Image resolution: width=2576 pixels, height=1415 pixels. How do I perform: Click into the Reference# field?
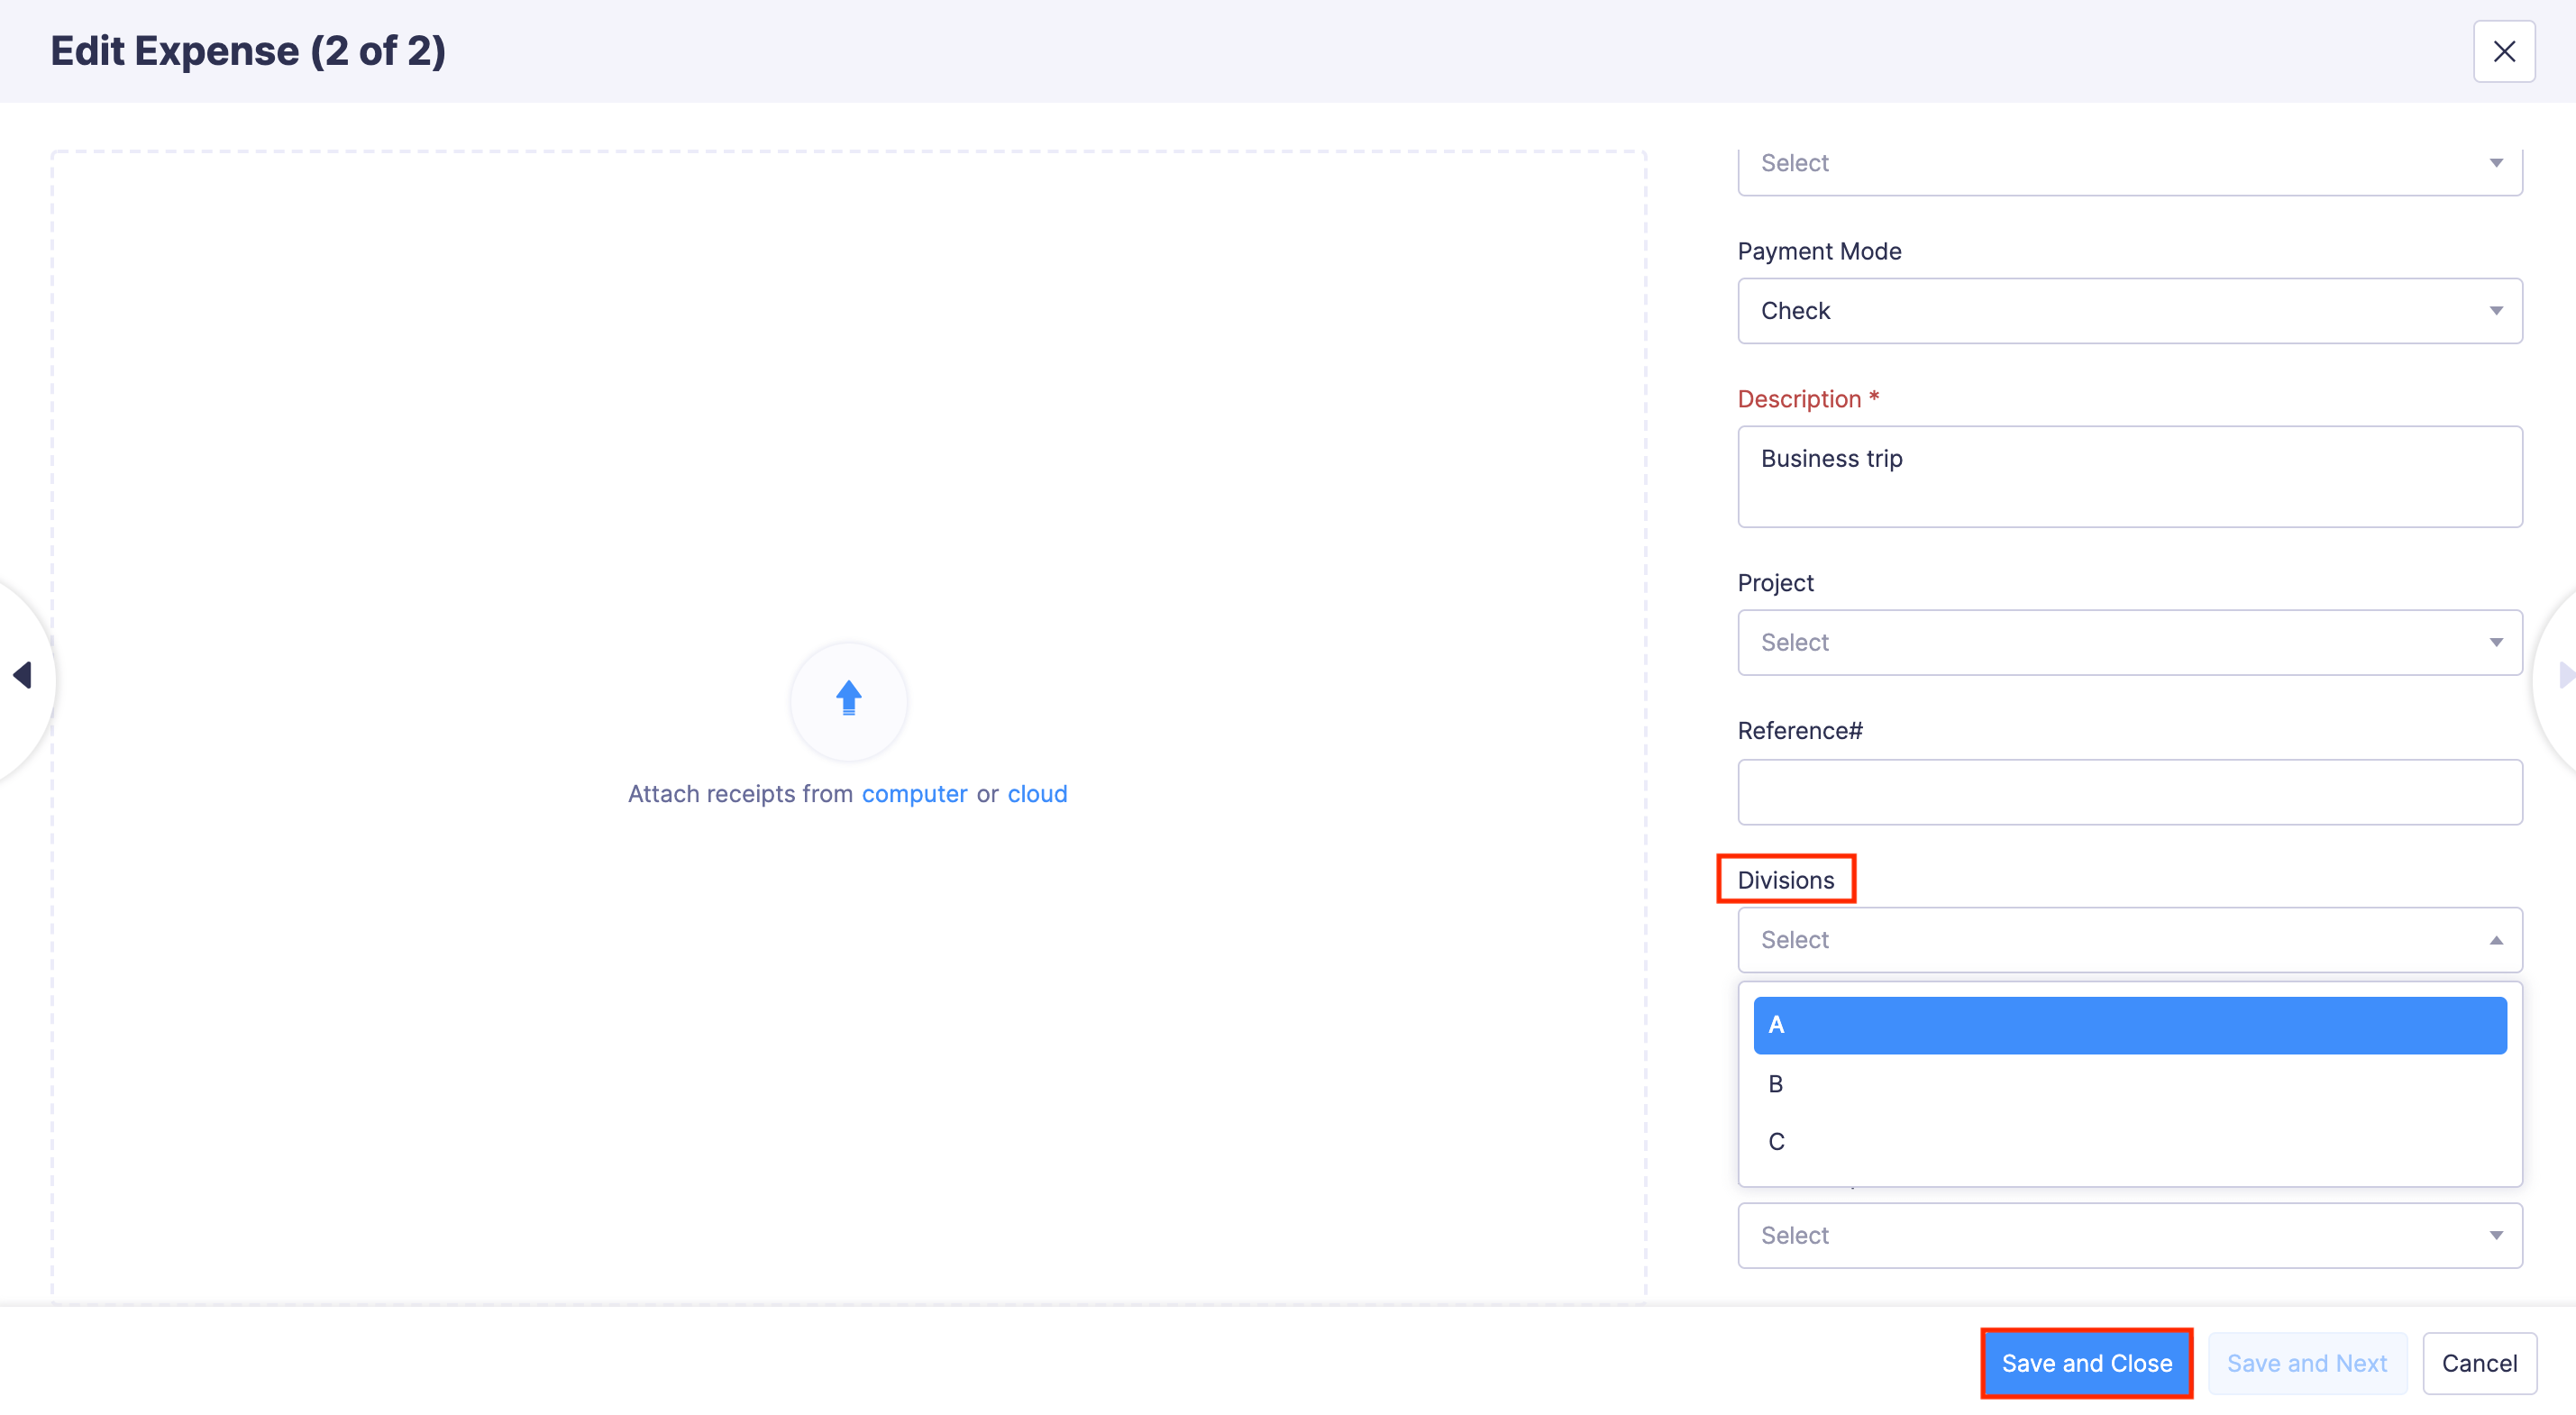click(2128, 791)
